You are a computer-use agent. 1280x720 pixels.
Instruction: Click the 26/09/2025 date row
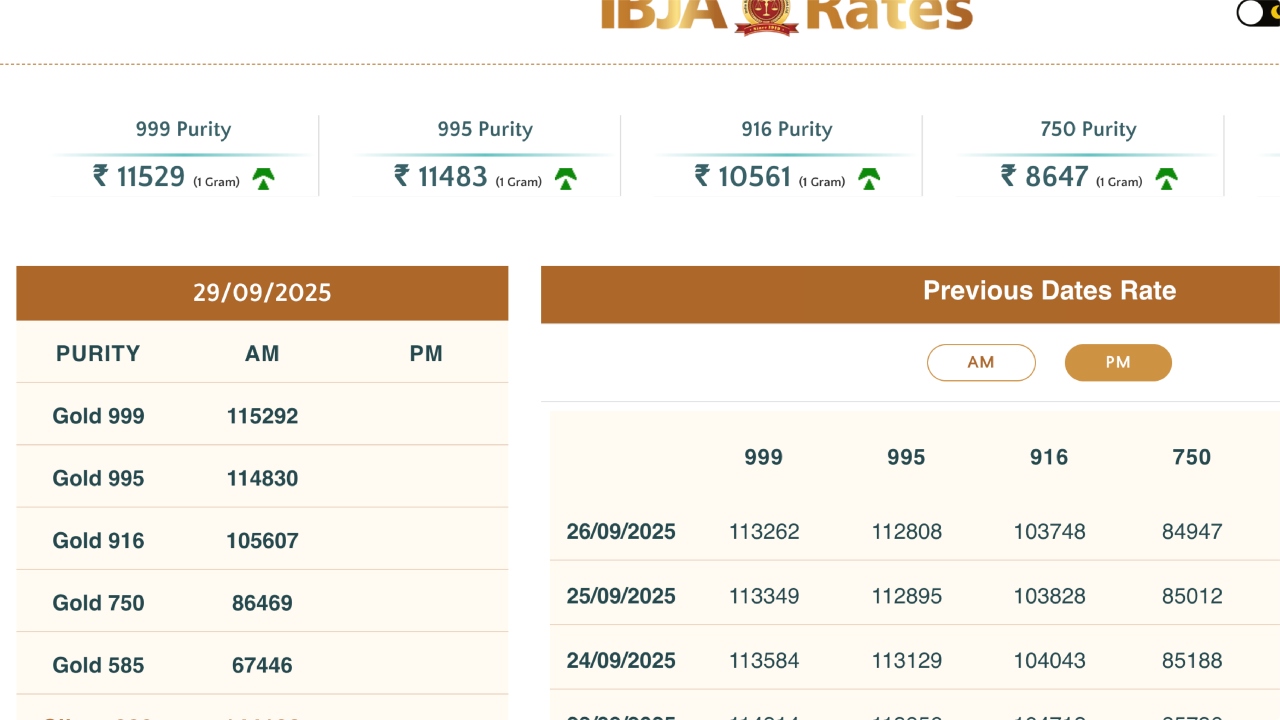pos(621,531)
